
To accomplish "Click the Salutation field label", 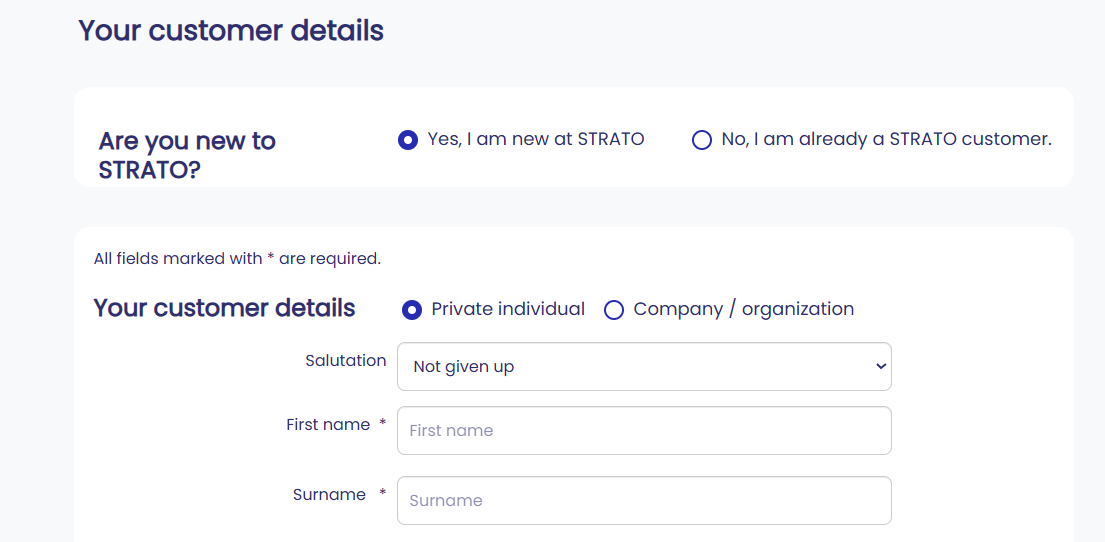I will pos(345,361).
